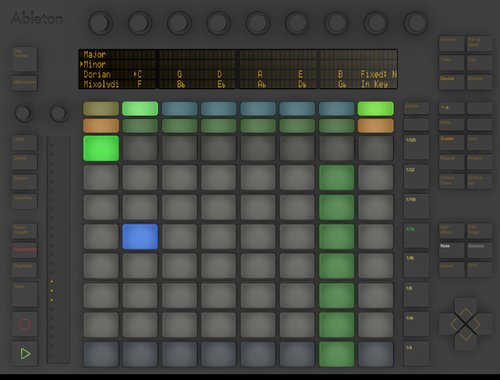This screenshot has height=380, width=500.
Task: Click the blue square pad
Action: coord(140,236)
